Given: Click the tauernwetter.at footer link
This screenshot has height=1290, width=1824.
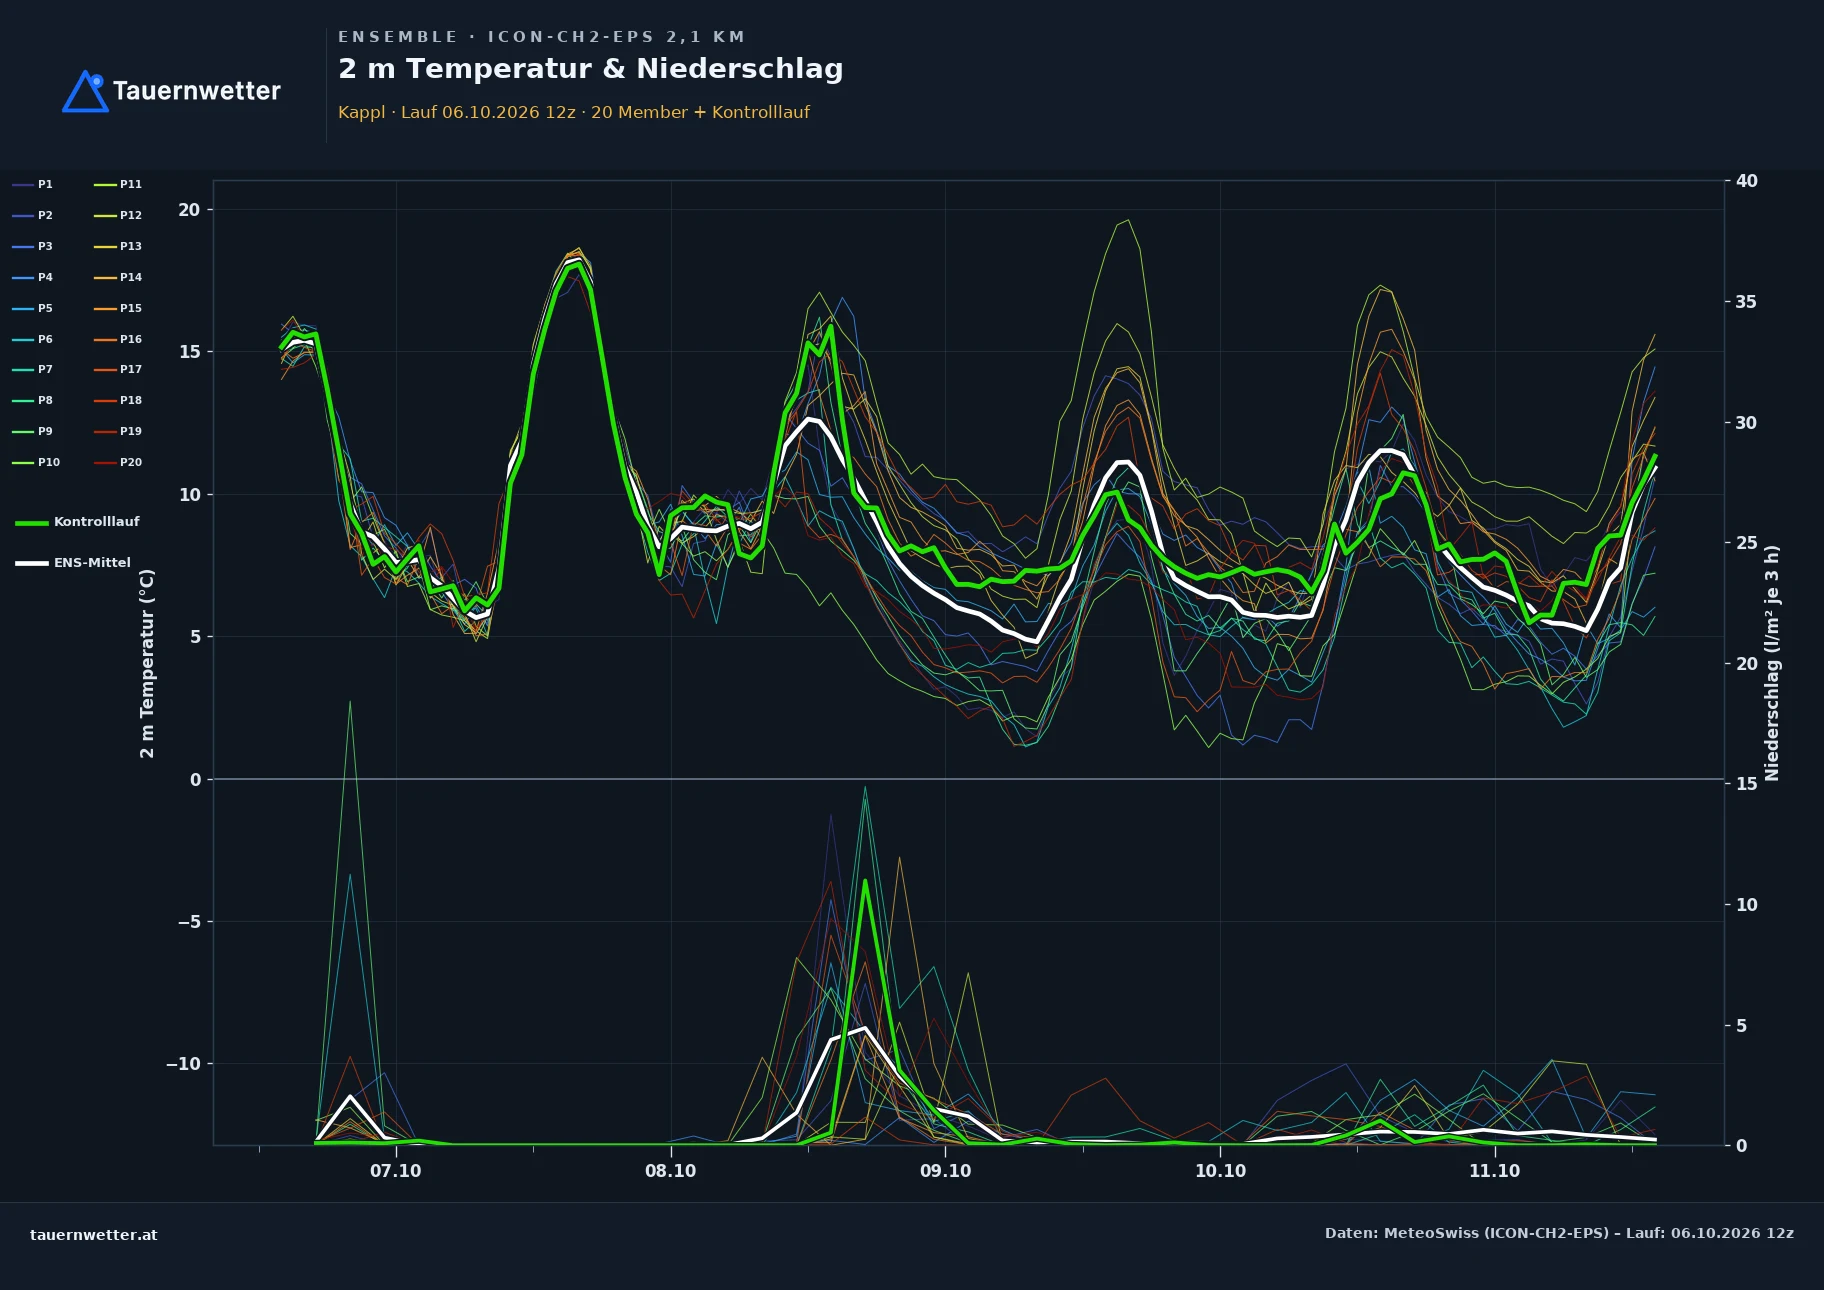Looking at the screenshot, I should [94, 1235].
